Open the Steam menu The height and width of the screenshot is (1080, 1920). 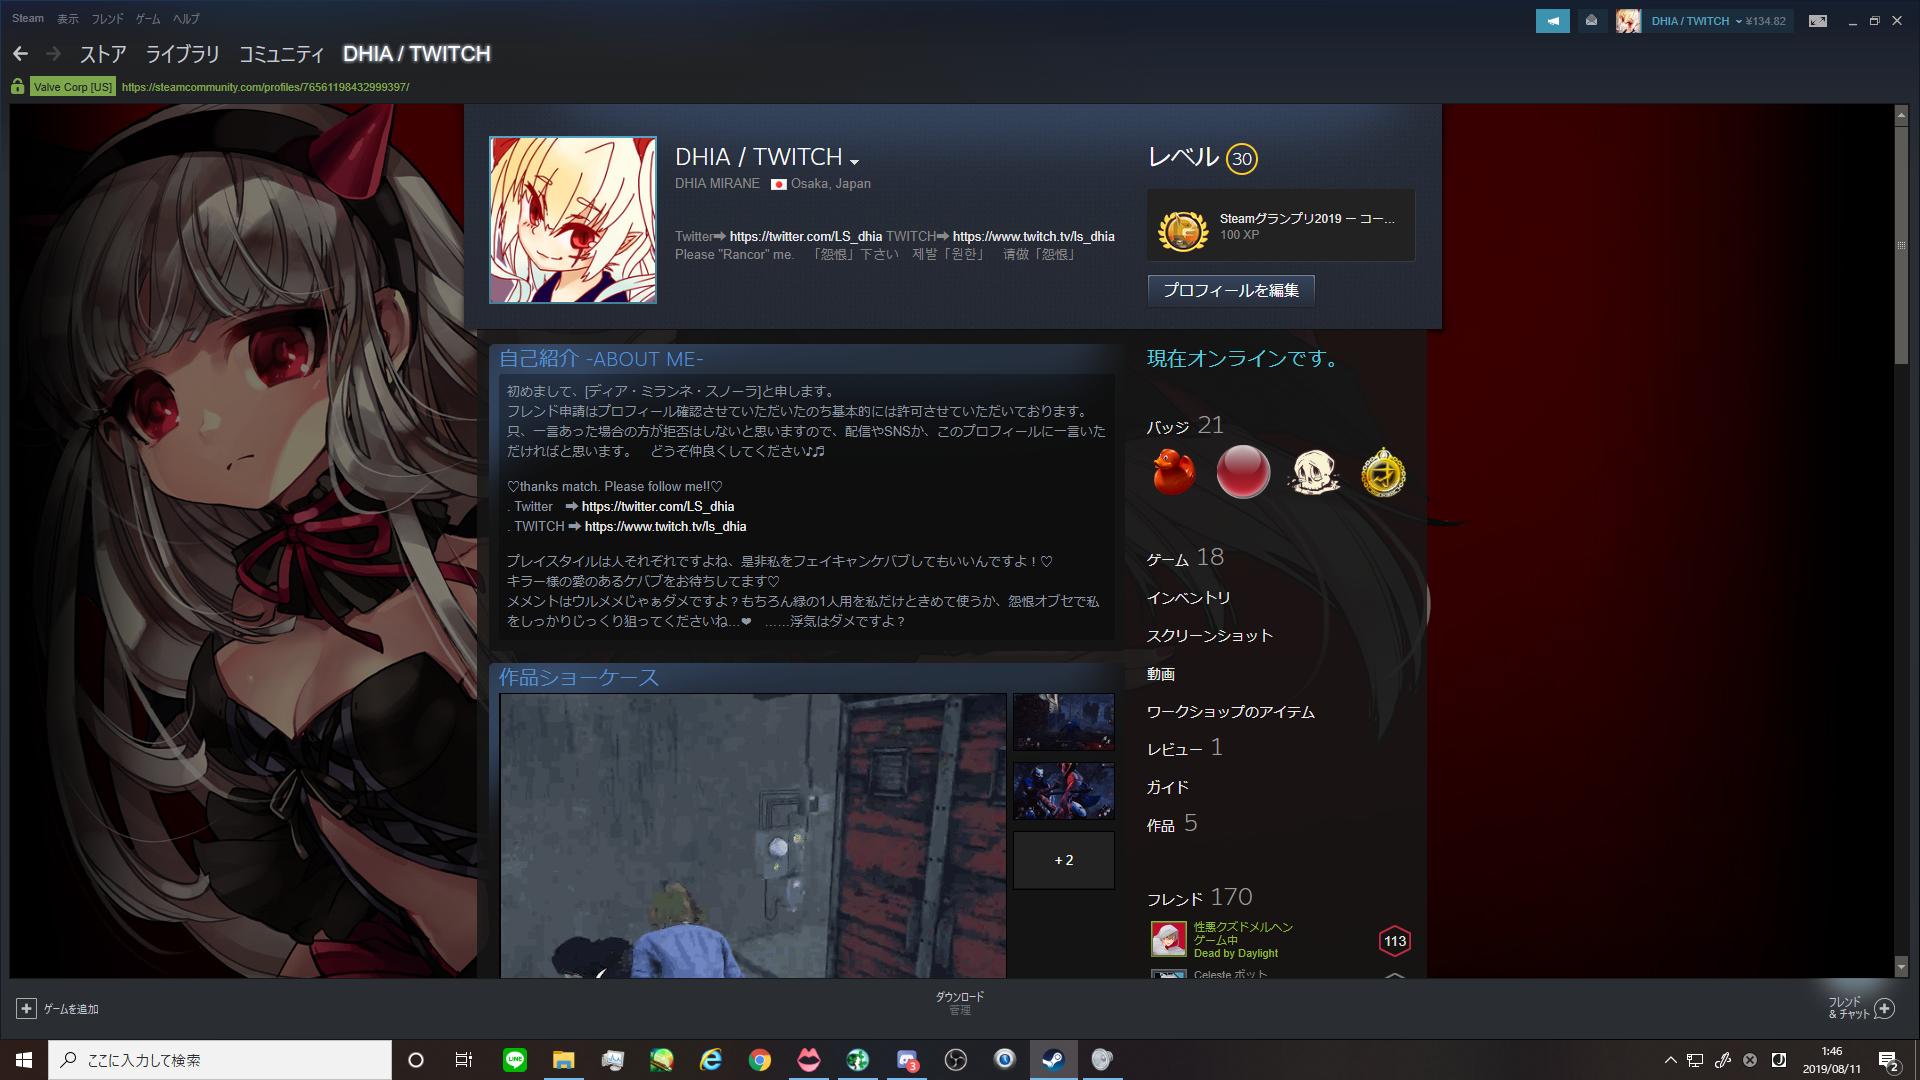point(28,18)
